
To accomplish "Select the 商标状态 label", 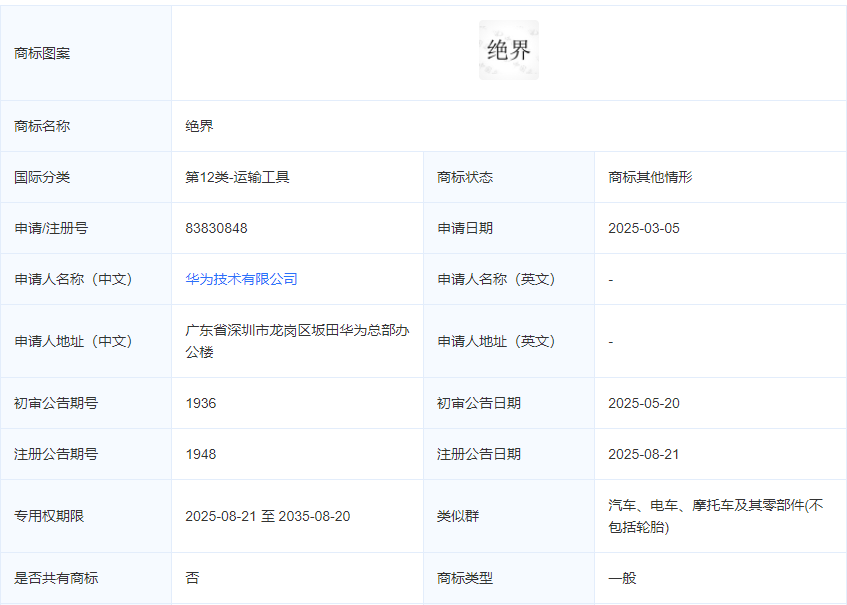I will 465,177.
